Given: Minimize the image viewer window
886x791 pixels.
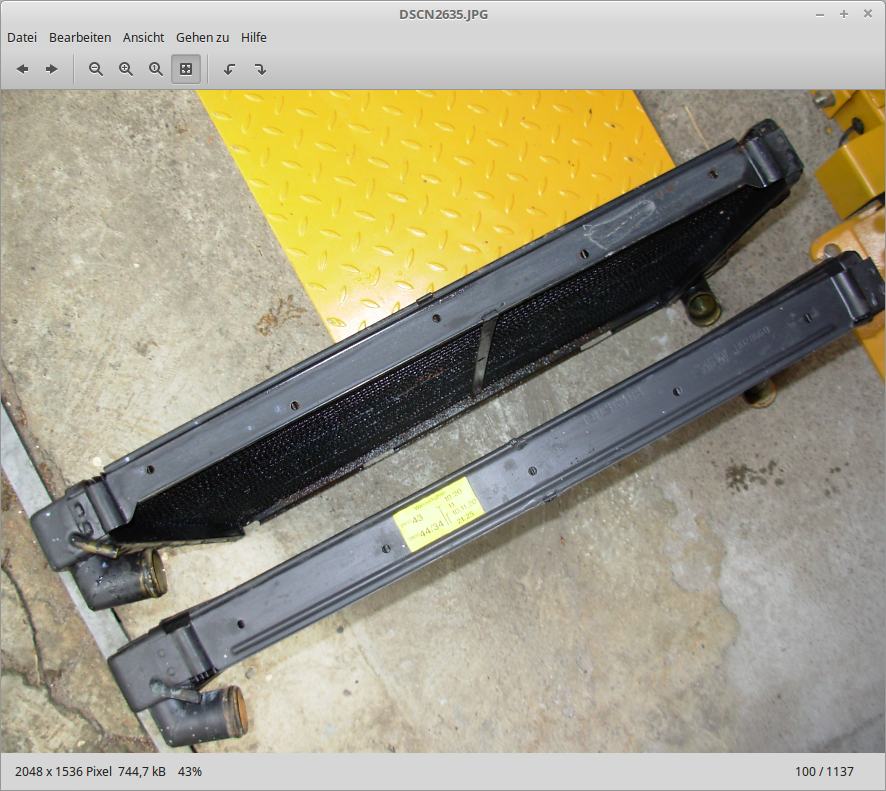Looking at the screenshot, I should [820, 14].
